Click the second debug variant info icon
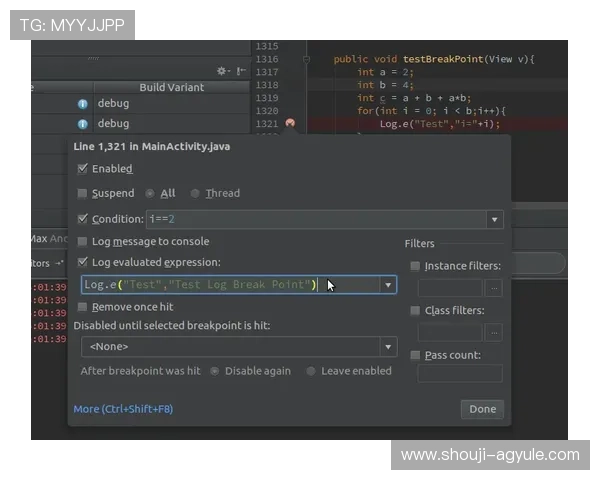Image resolution: width=600 pixels, height=480 pixels. (83, 124)
